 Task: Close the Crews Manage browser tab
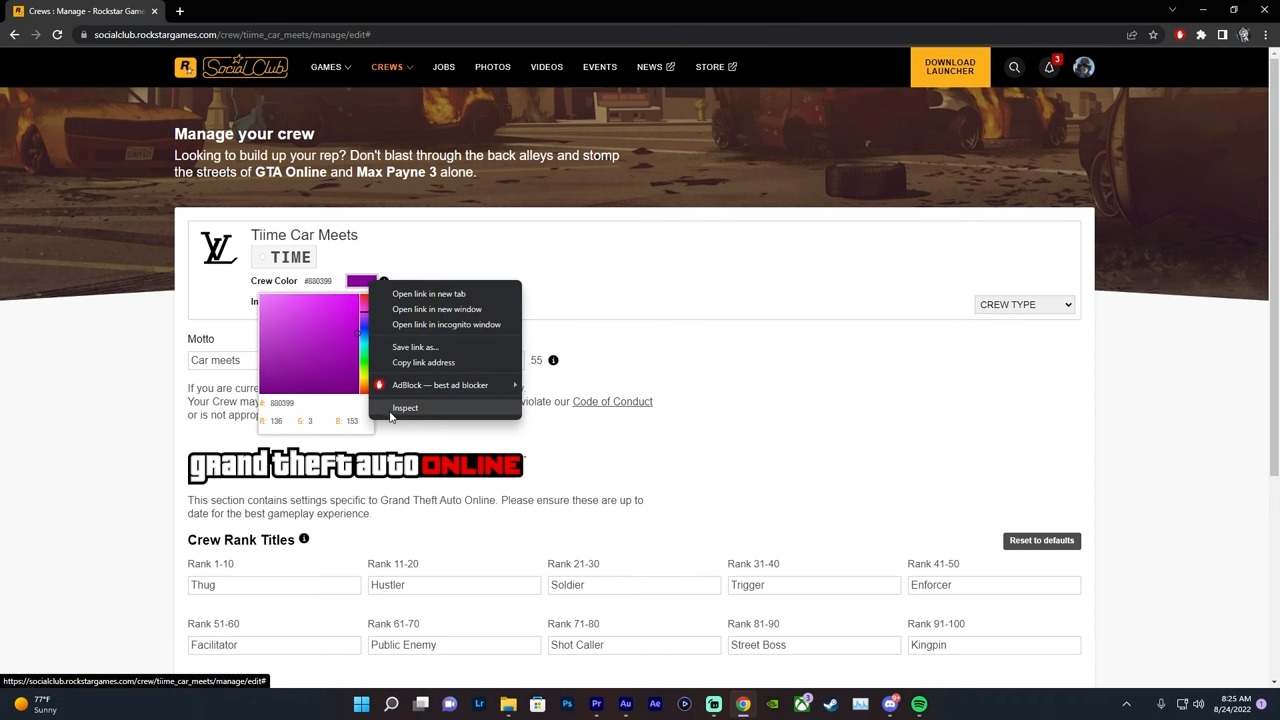[x=155, y=11]
